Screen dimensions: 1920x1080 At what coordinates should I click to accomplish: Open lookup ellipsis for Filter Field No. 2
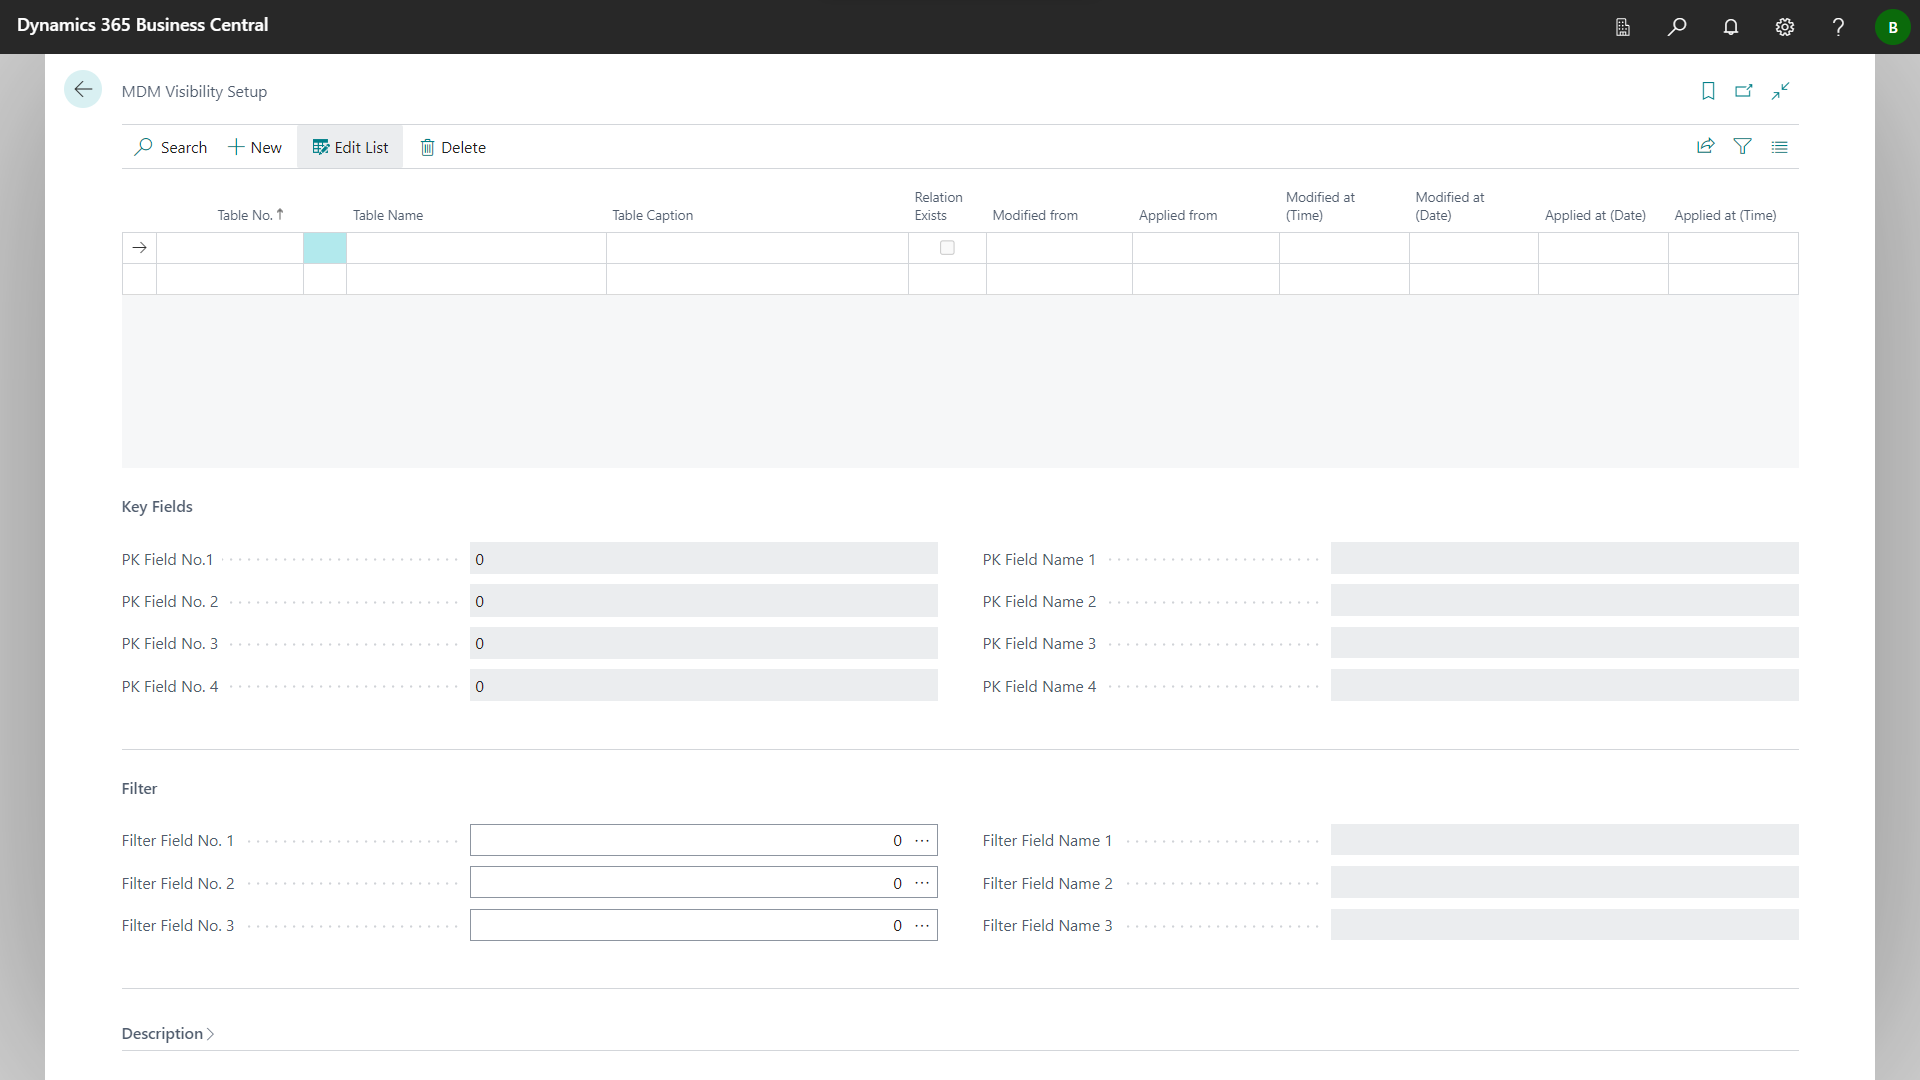tap(922, 883)
